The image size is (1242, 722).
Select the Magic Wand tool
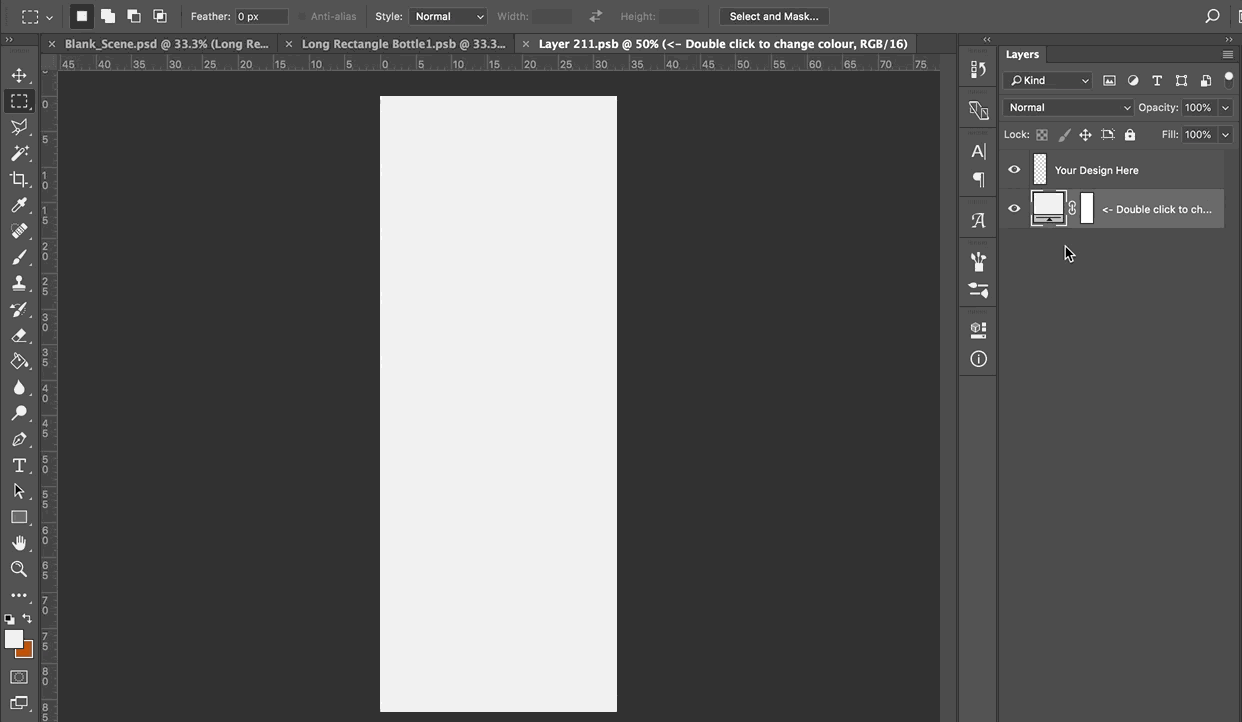[x=19, y=153]
